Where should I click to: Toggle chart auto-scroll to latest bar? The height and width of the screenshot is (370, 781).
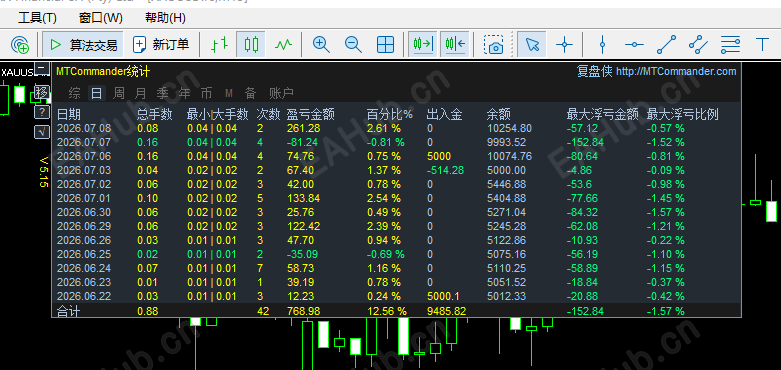(x=423, y=44)
